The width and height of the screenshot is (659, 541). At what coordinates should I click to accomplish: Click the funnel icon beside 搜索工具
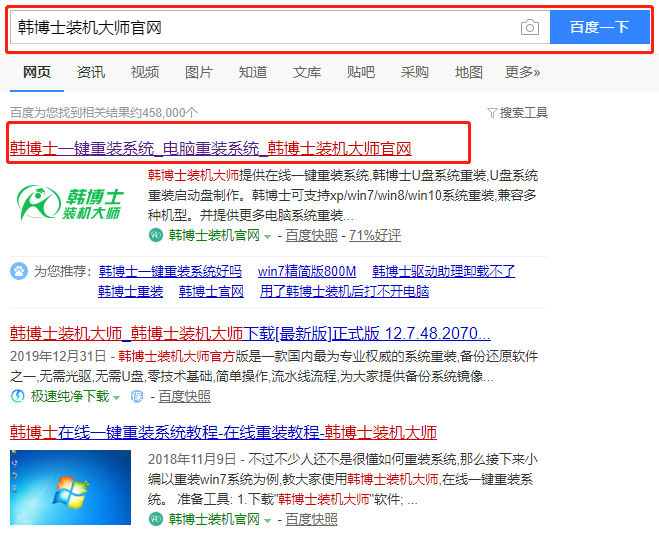point(492,113)
